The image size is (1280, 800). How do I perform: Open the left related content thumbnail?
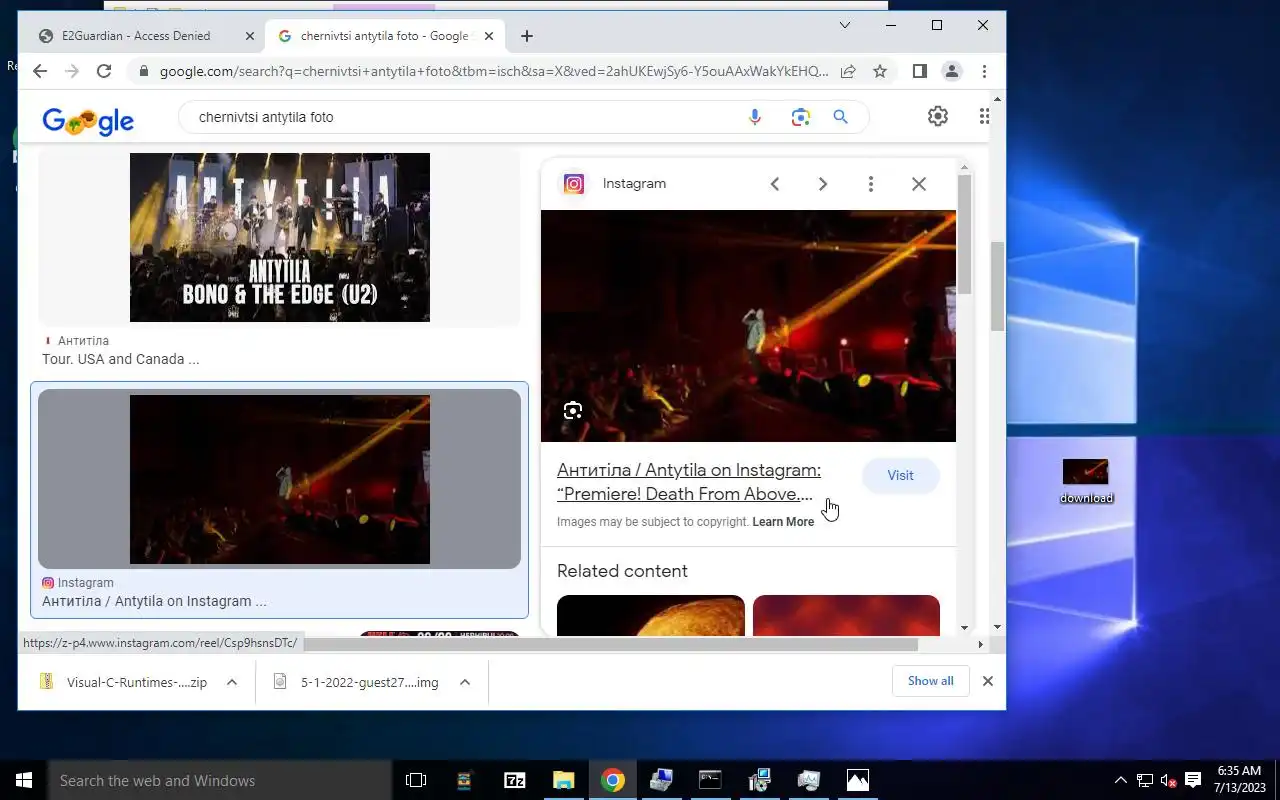(x=651, y=616)
